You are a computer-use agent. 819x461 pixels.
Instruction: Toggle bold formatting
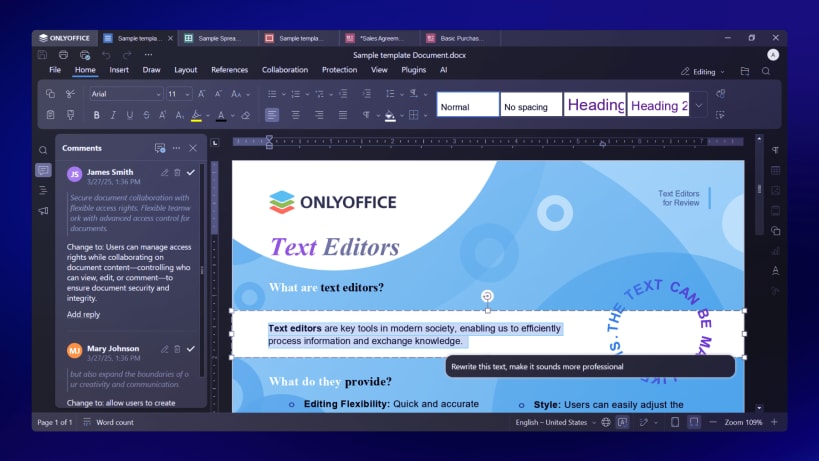click(x=96, y=115)
